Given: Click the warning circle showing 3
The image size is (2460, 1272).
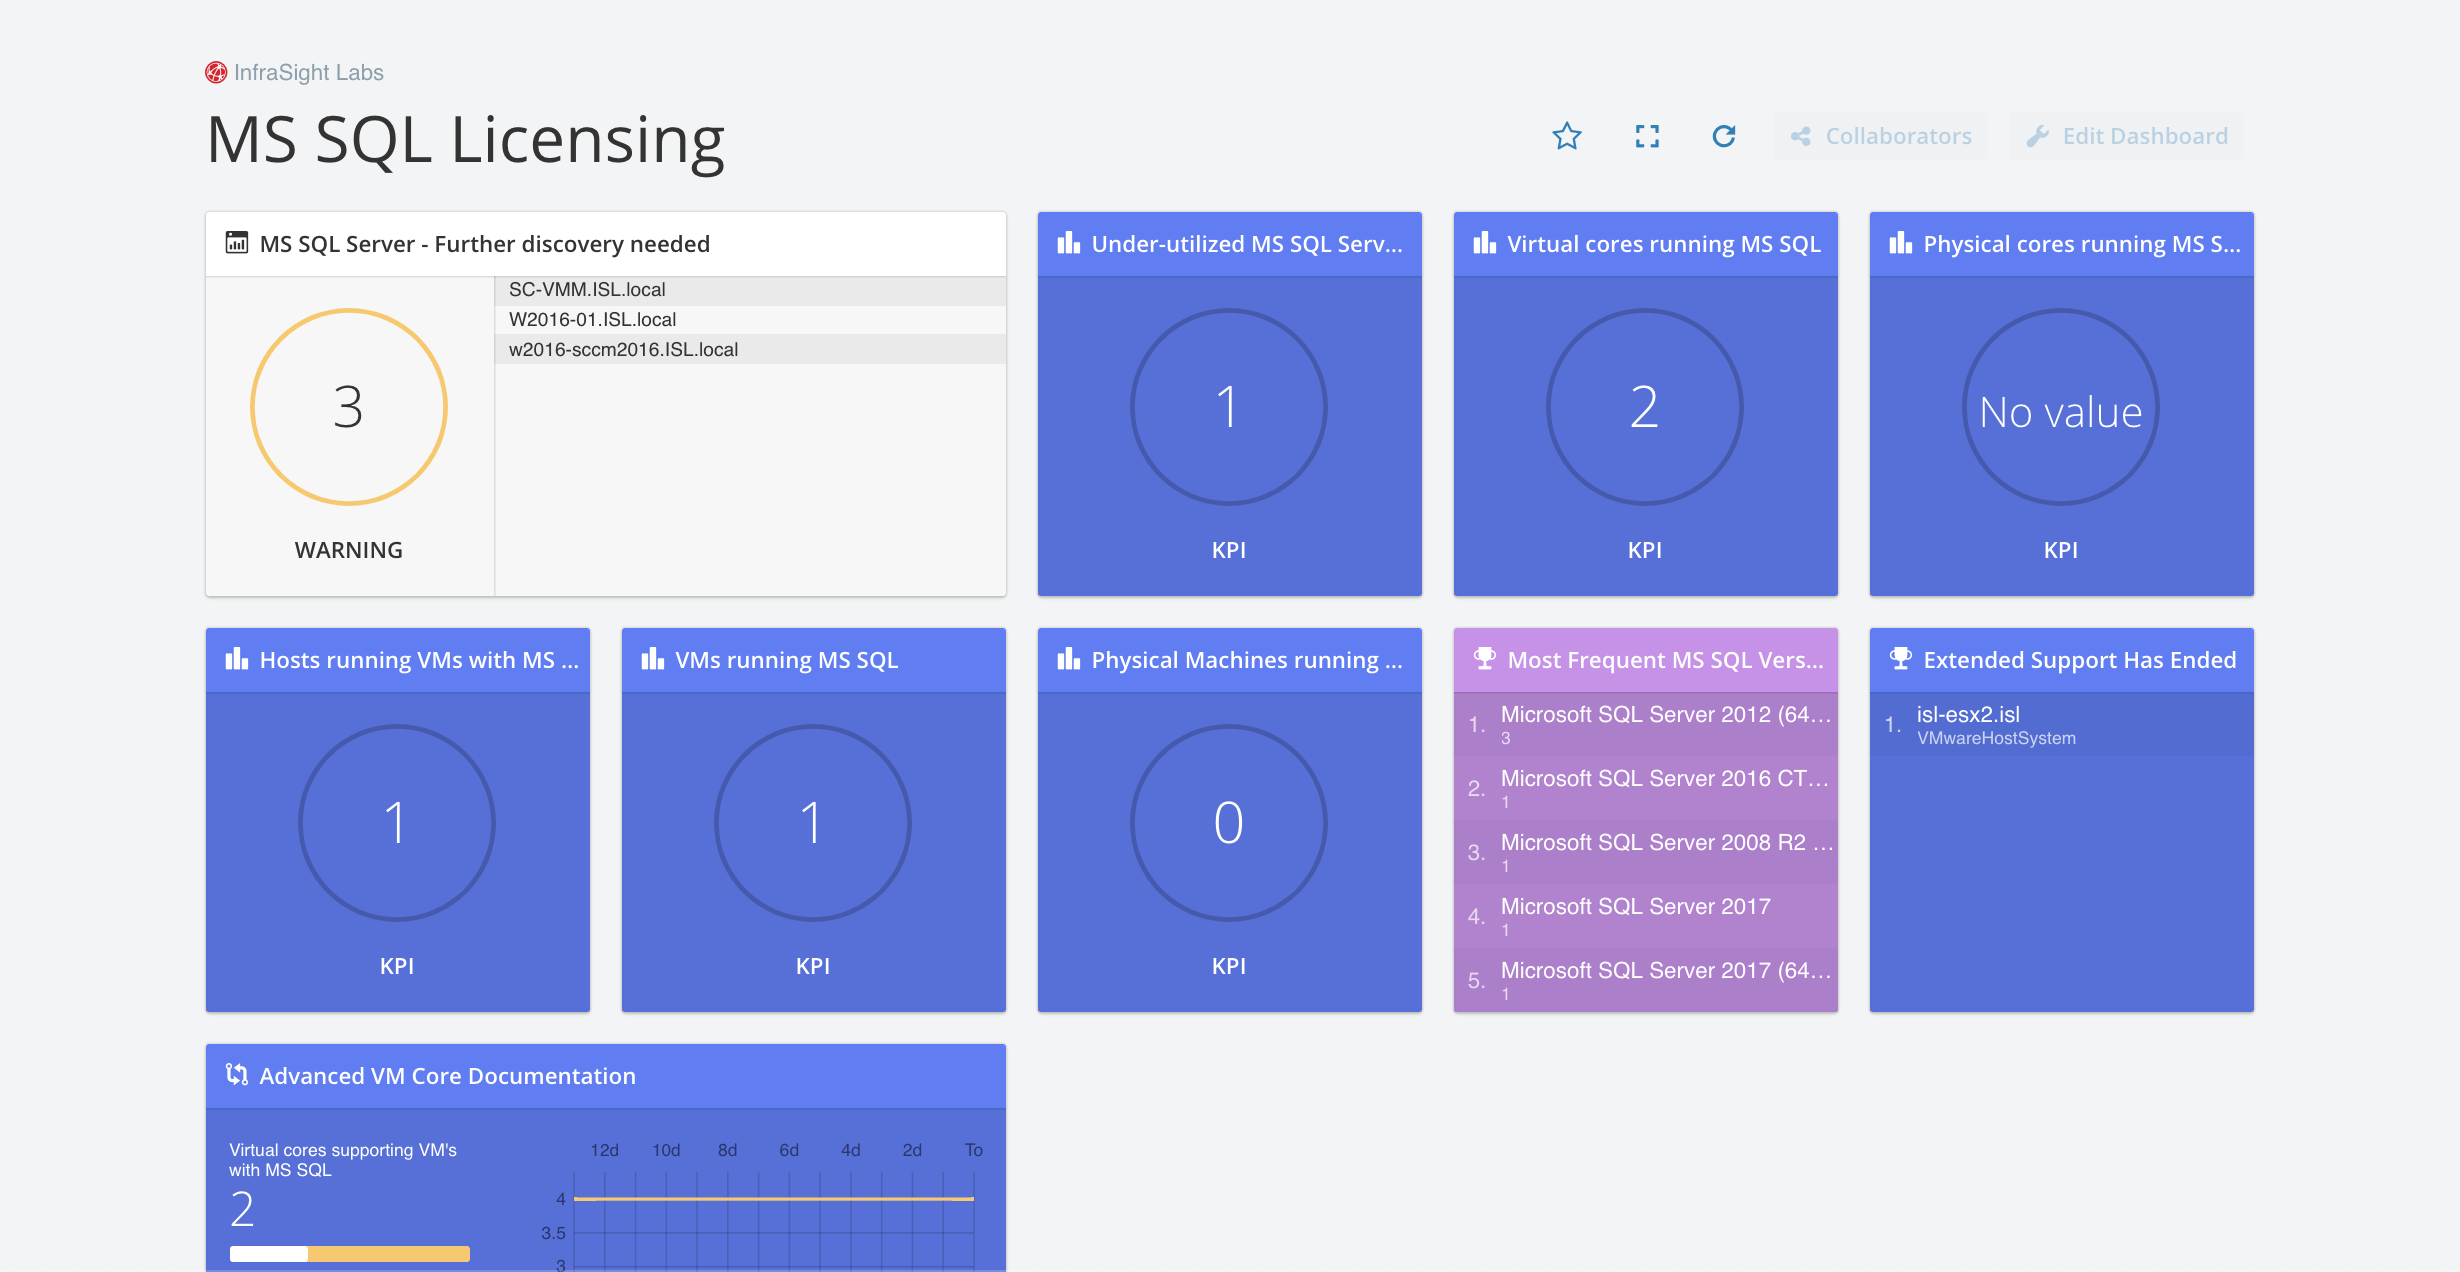Looking at the screenshot, I should pyautogui.click(x=349, y=407).
